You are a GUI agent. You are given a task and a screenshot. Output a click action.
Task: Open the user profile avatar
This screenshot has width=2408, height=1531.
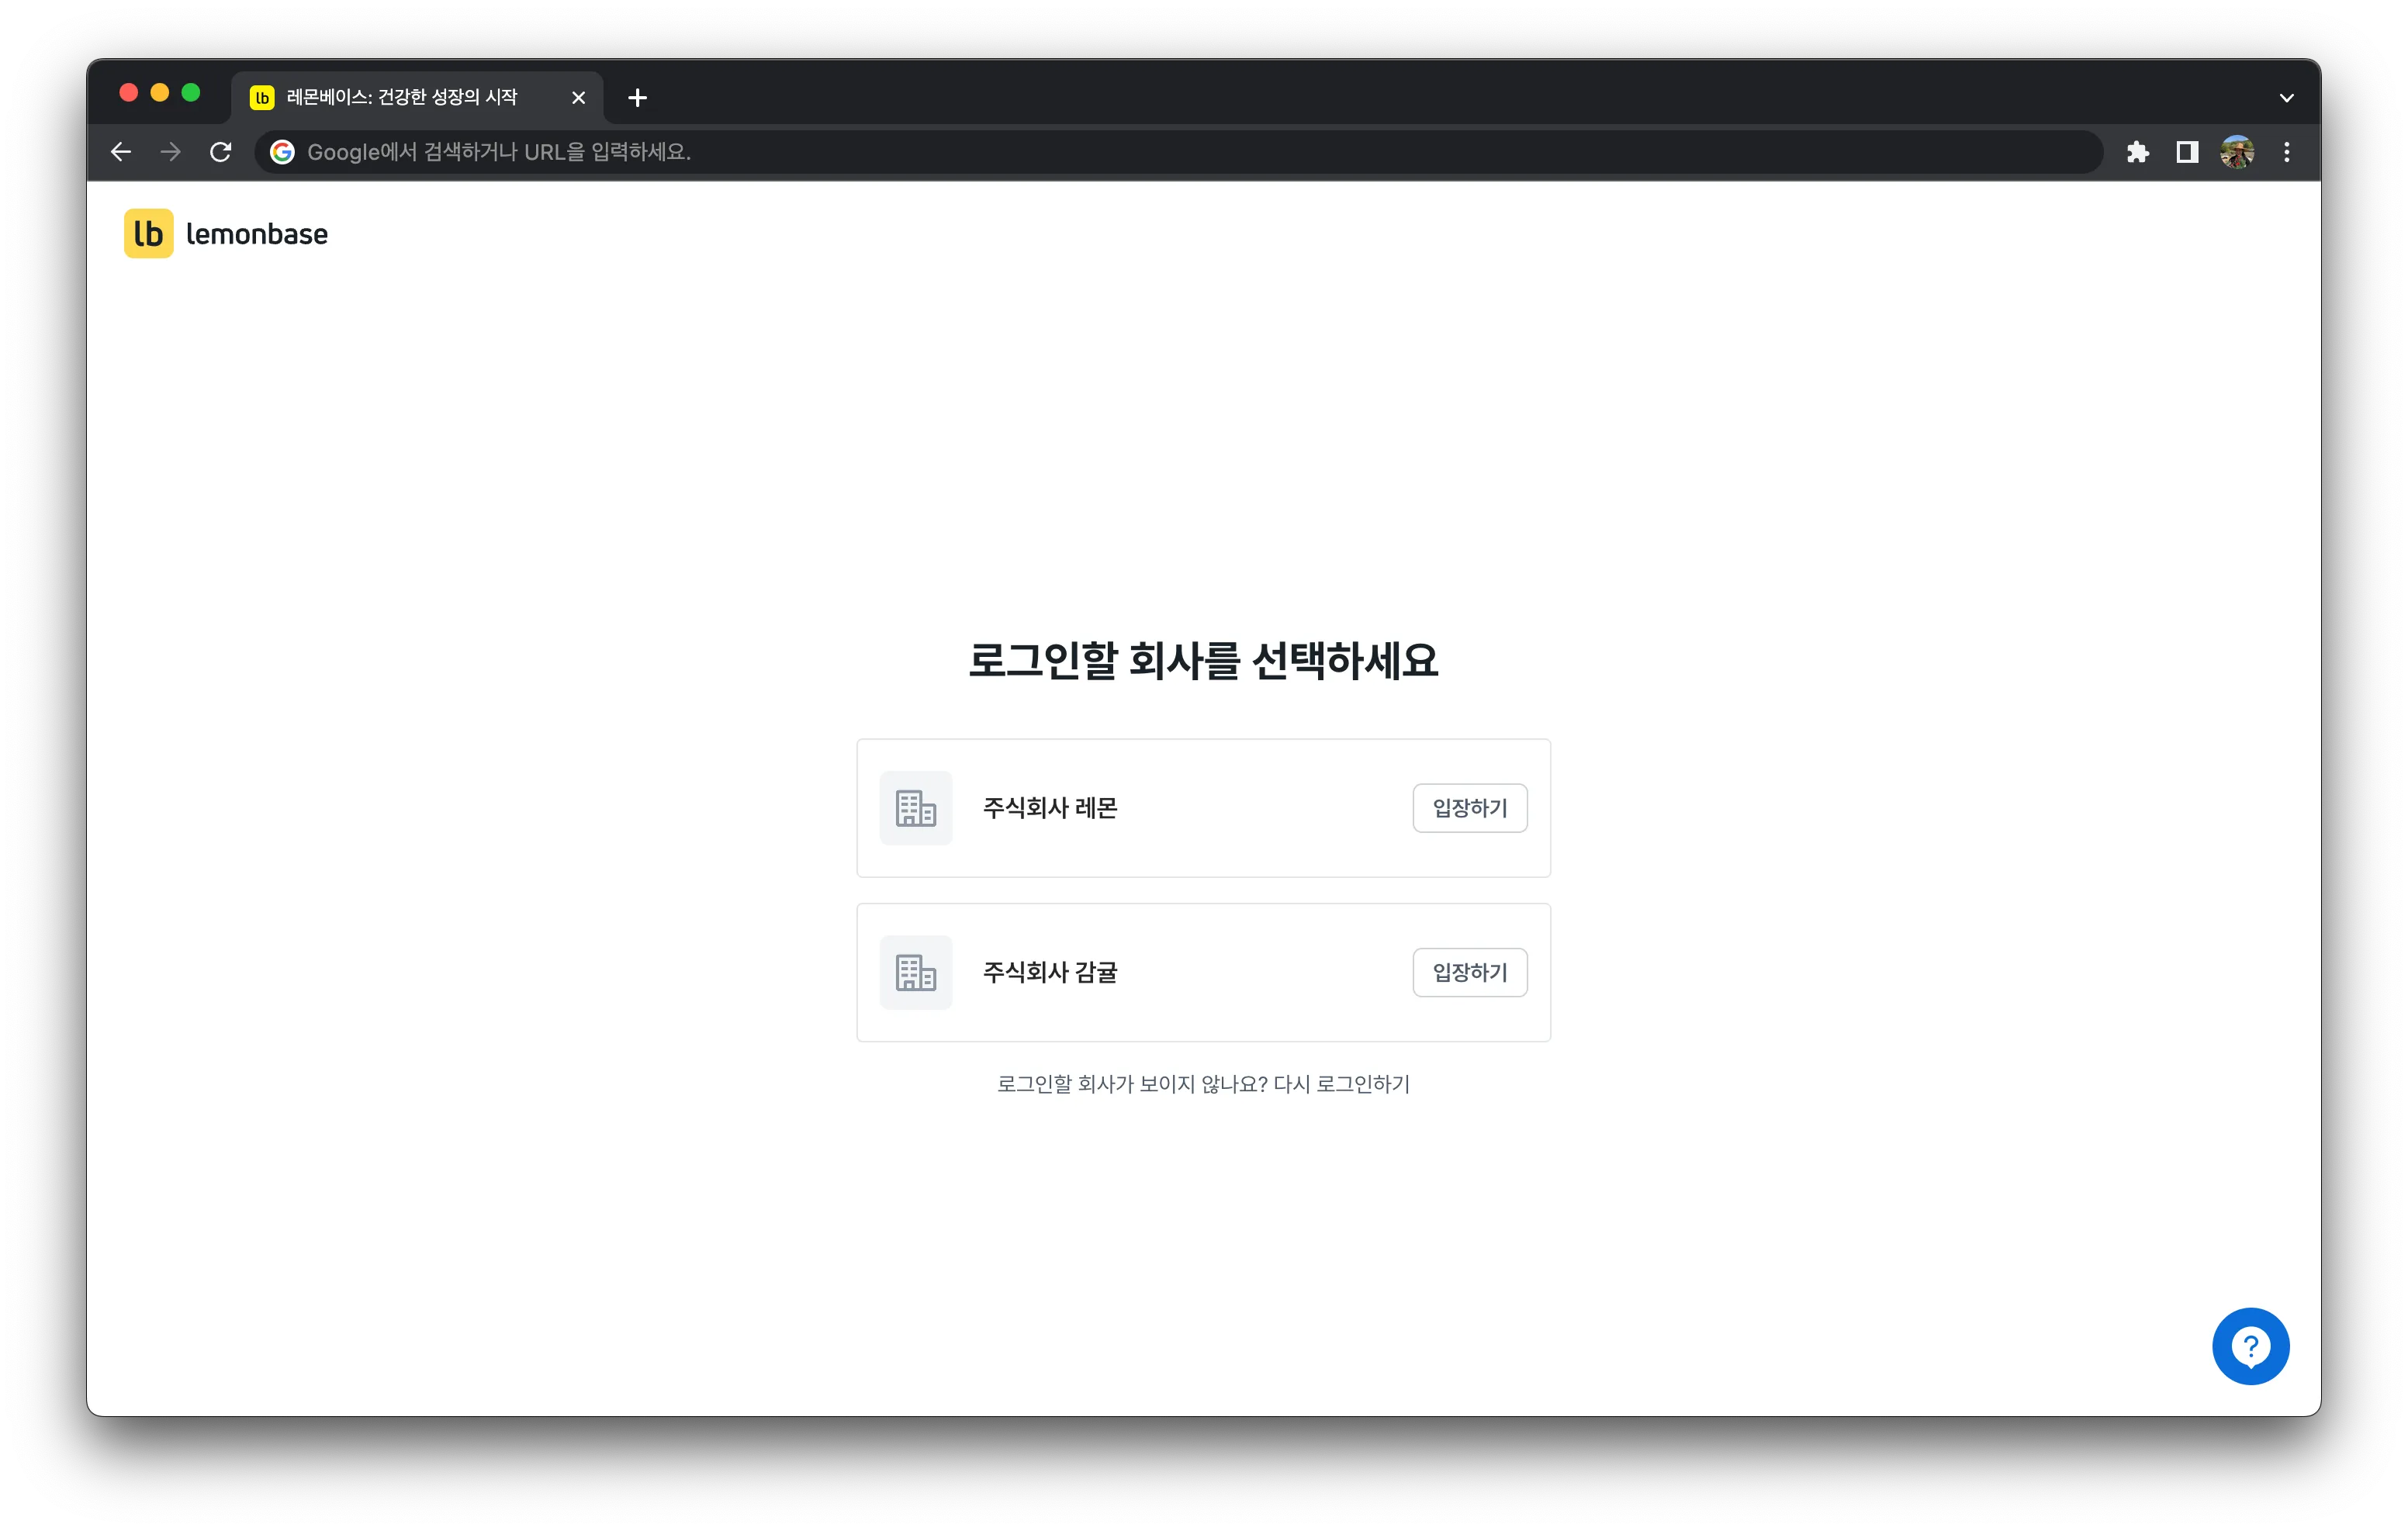pyautogui.click(x=2237, y=152)
